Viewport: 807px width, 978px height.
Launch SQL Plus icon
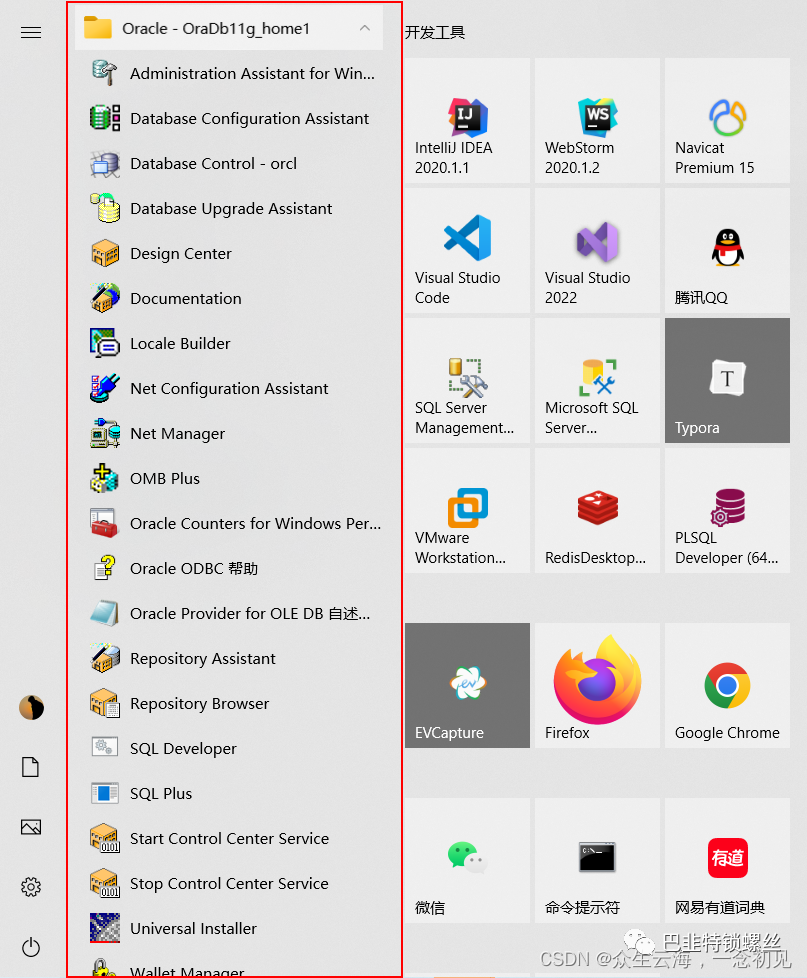[105, 793]
